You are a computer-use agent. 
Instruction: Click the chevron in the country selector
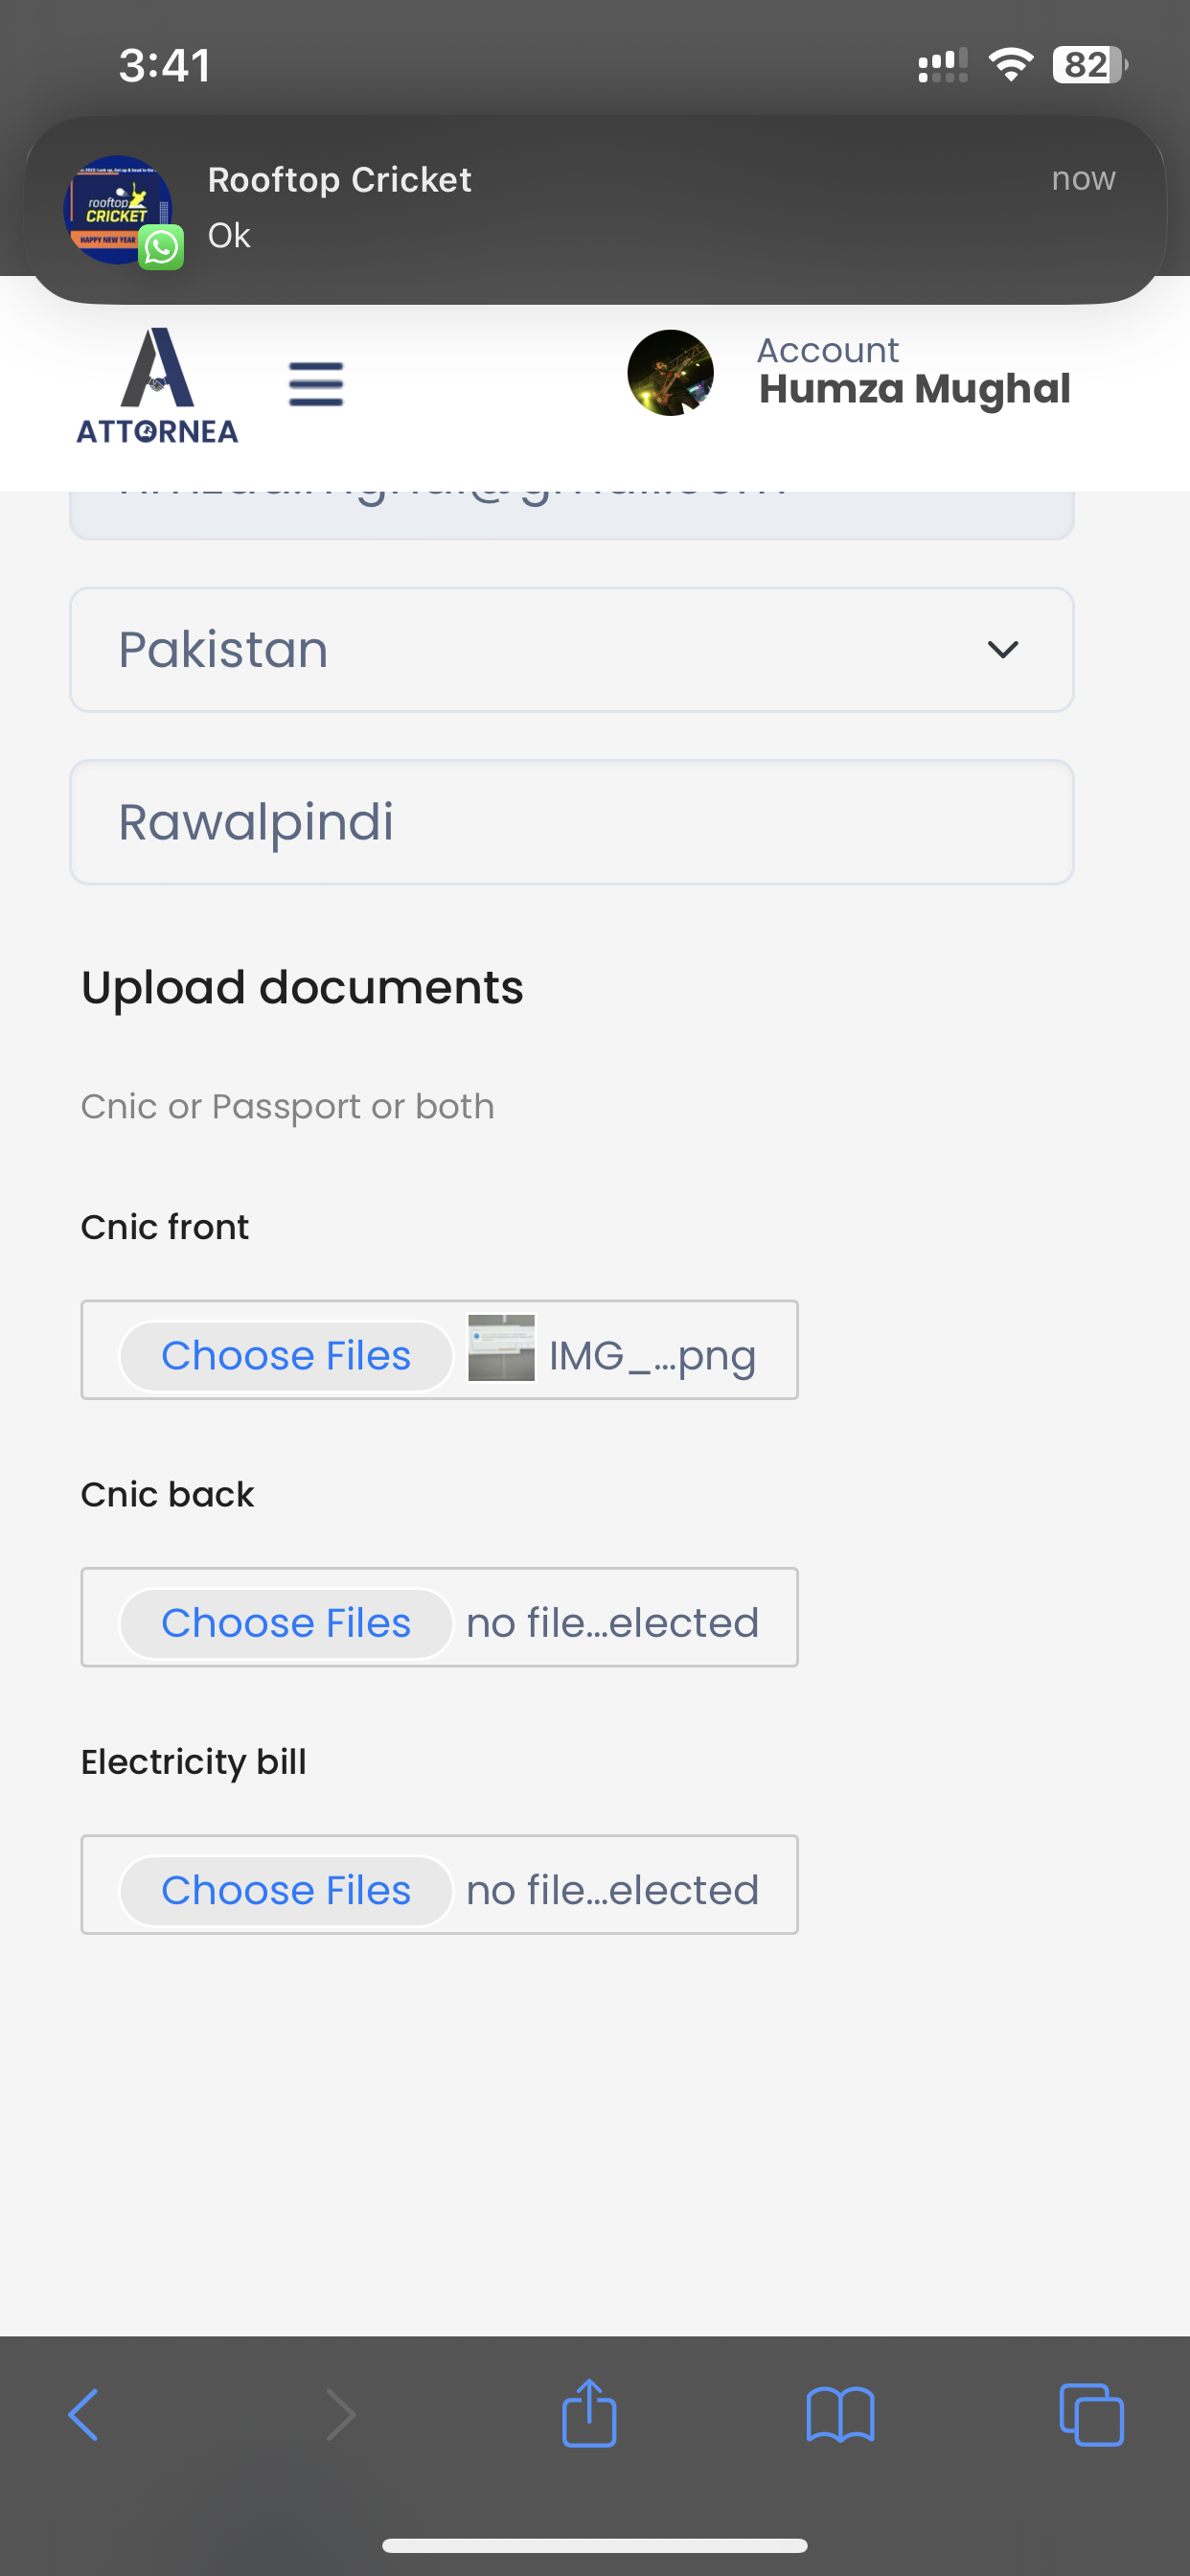pyautogui.click(x=1003, y=650)
